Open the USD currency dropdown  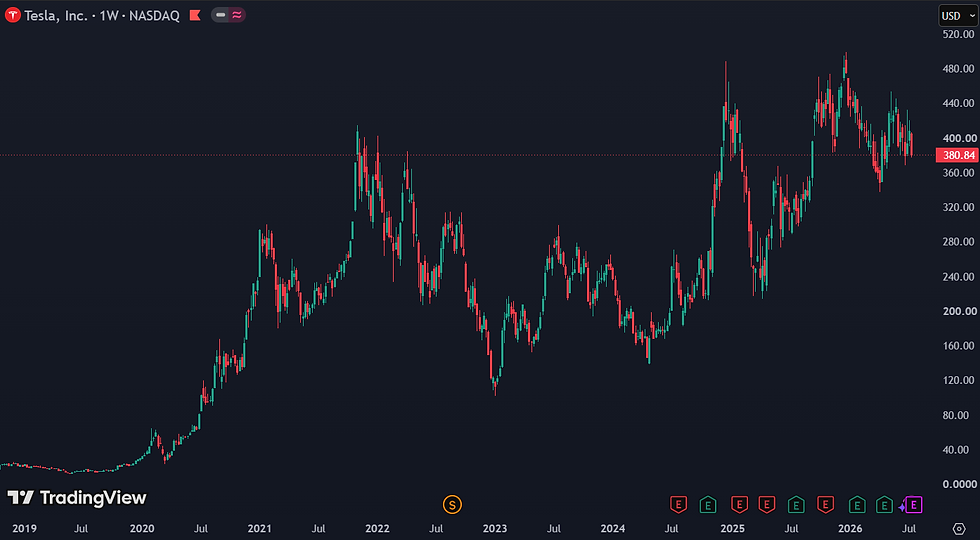(958, 16)
